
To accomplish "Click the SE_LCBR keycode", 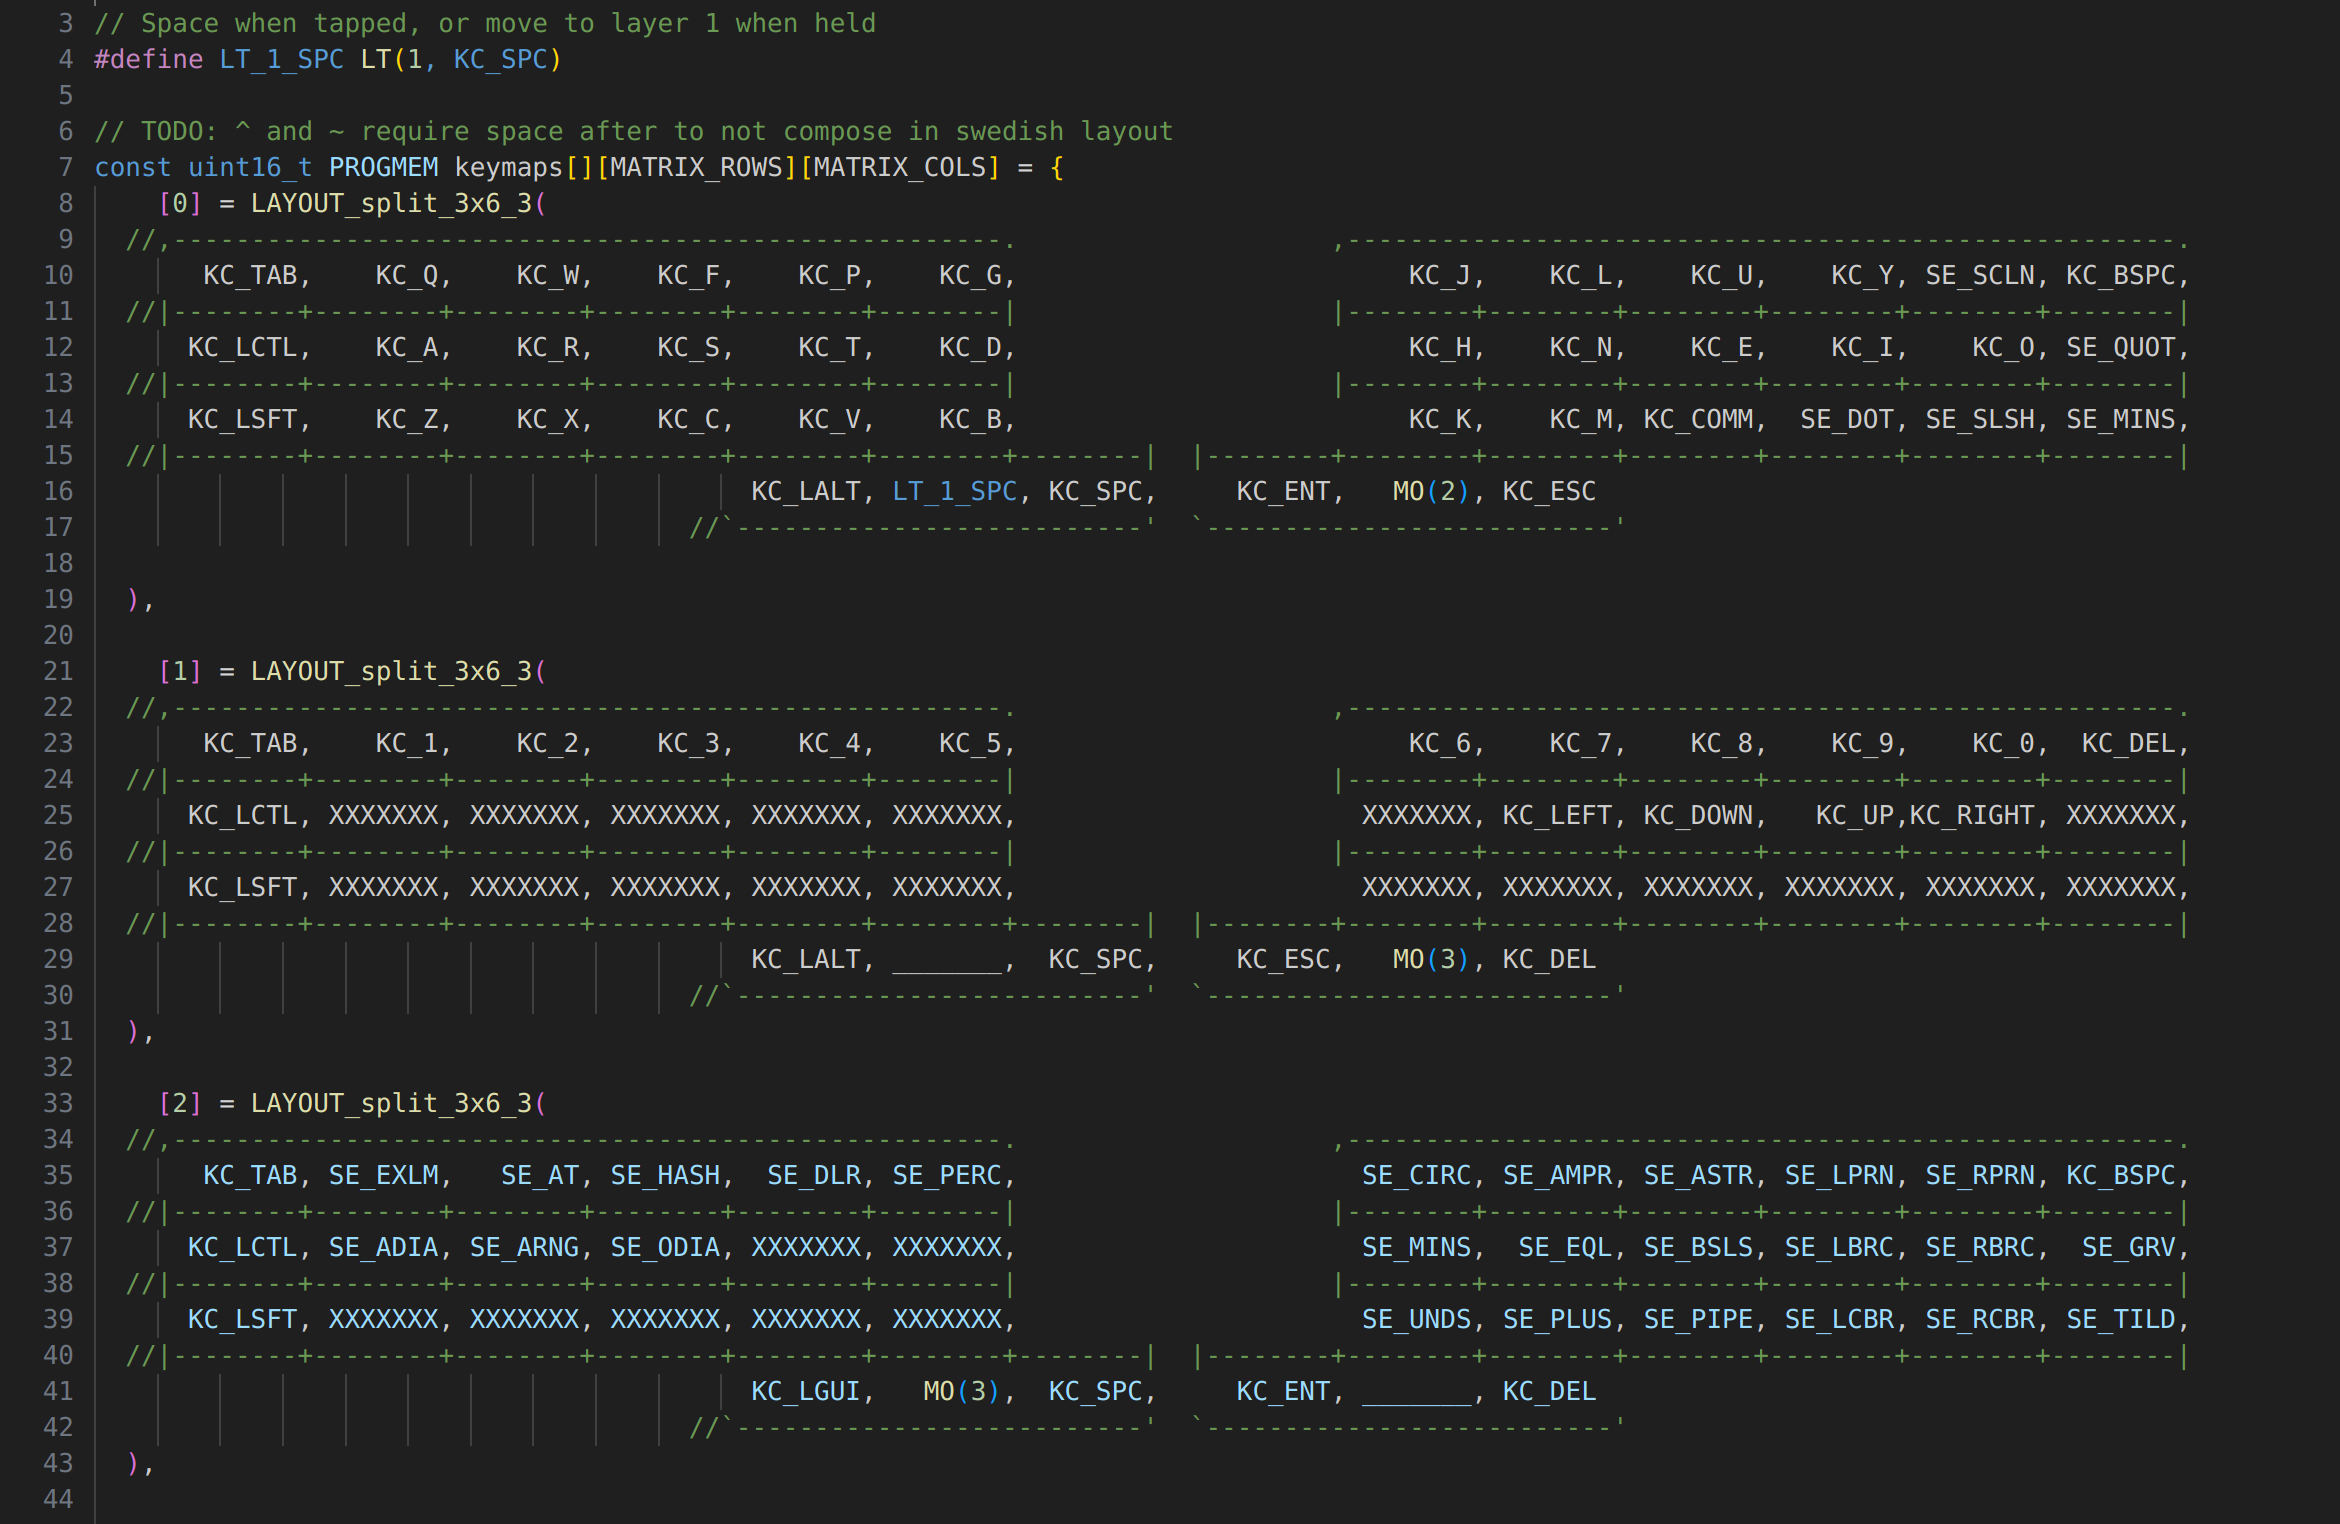I will click(x=1839, y=1319).
